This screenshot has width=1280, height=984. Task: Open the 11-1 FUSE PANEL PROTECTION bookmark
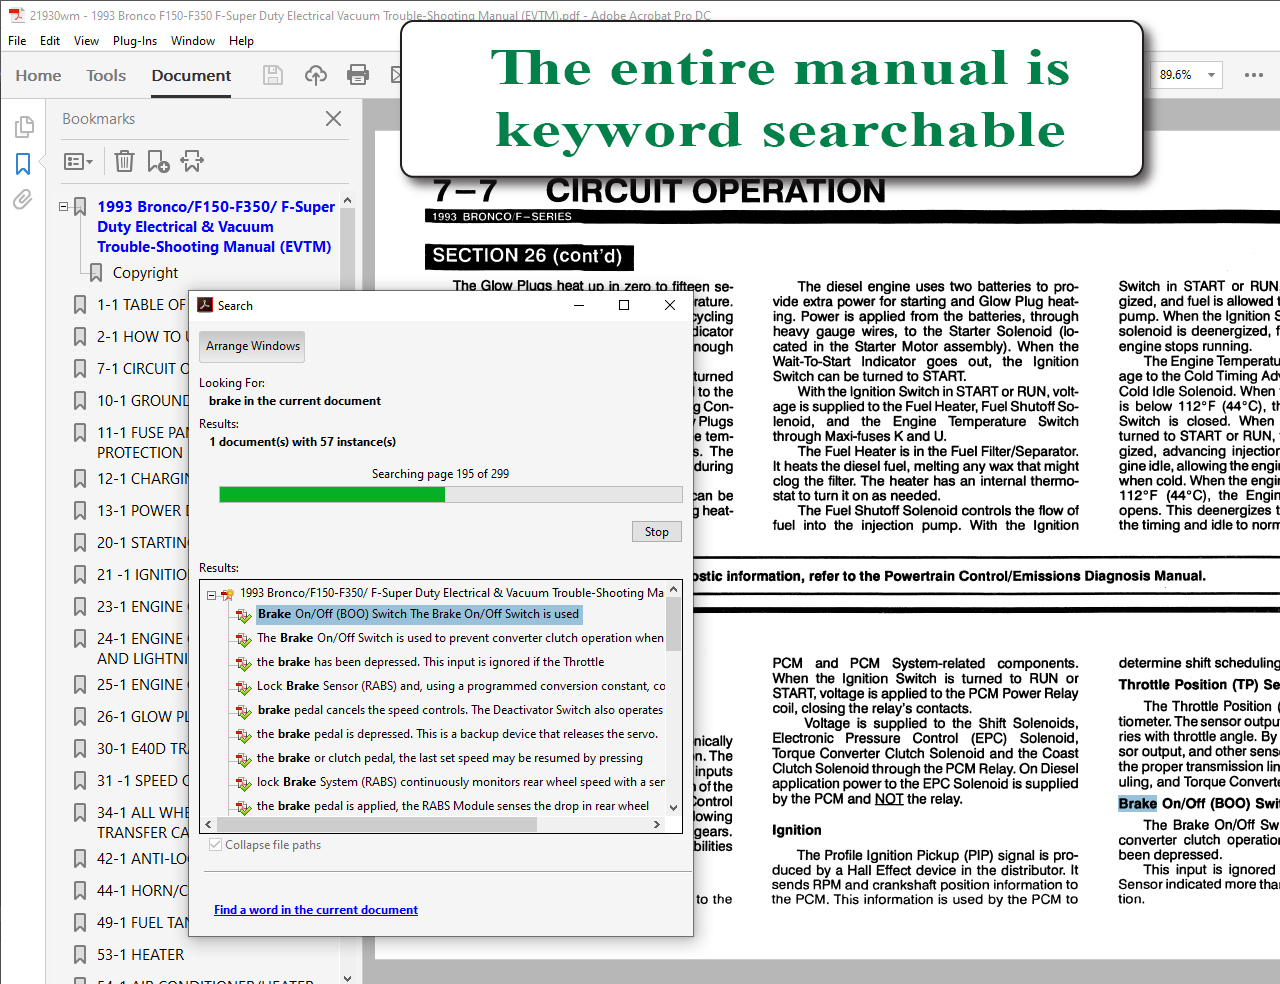click(x=142, y=443)
